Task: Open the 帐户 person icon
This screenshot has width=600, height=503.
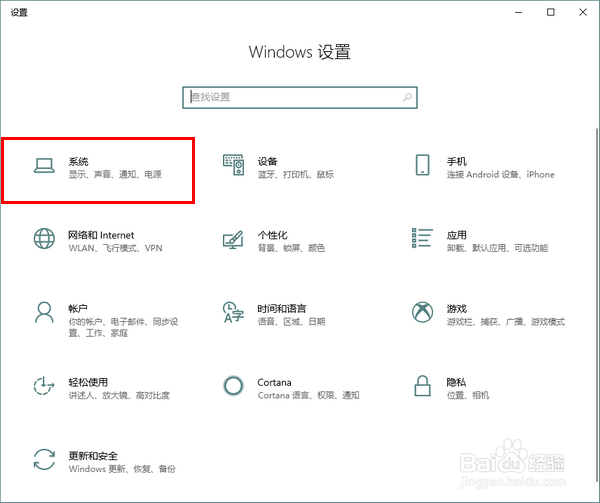Action: coord(44,313)
